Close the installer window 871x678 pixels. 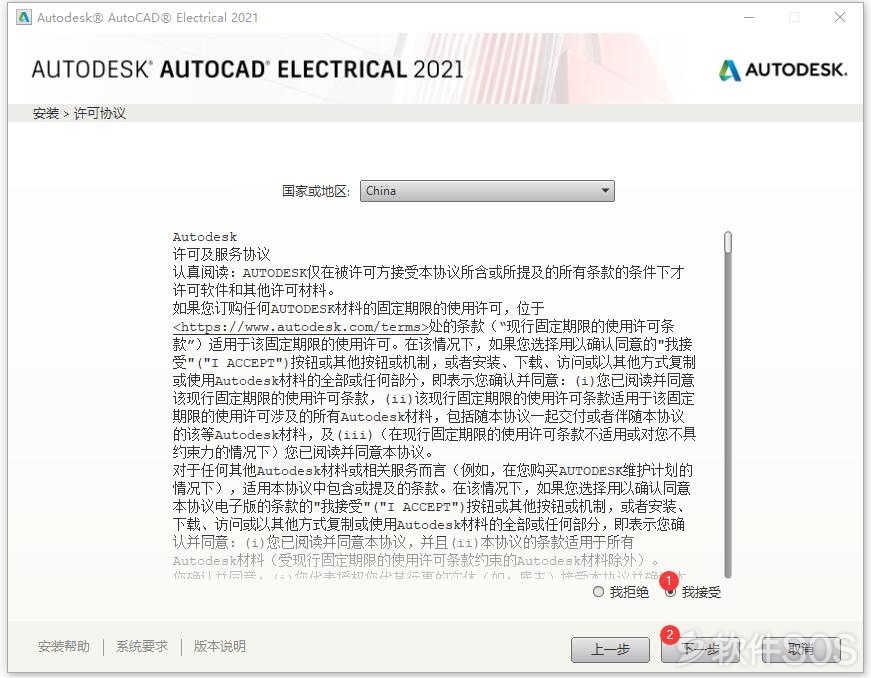(x=840, y=17)
